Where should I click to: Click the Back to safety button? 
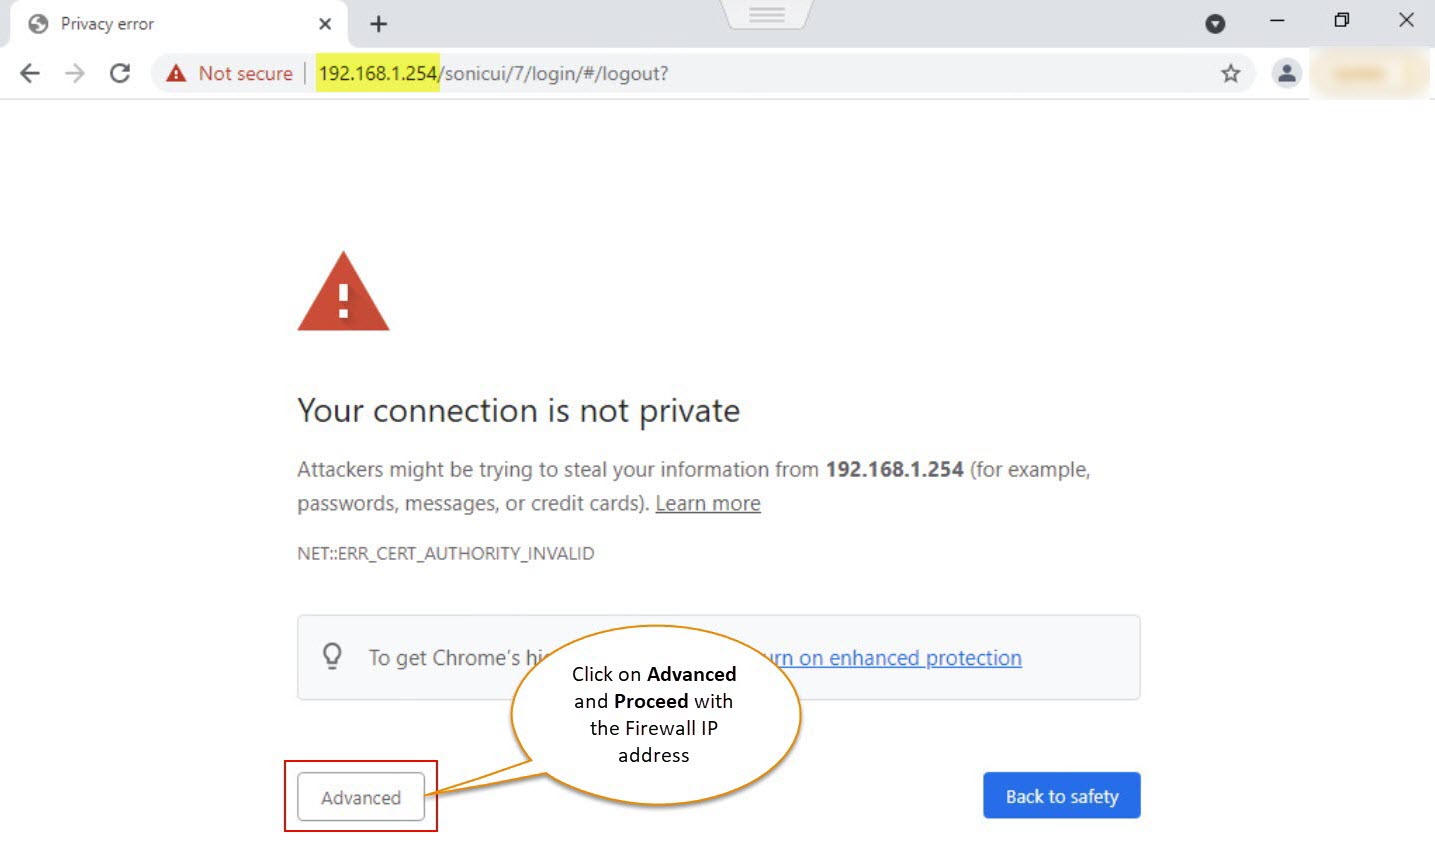point(1061,796)
